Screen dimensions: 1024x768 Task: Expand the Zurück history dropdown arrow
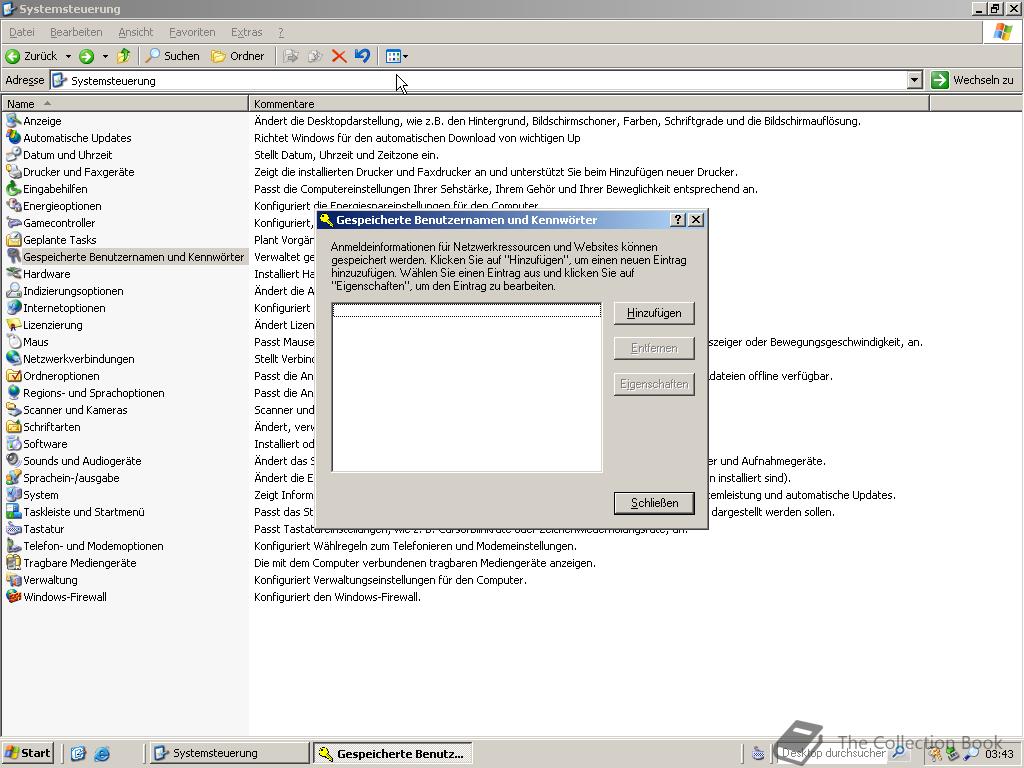(68, 57)
